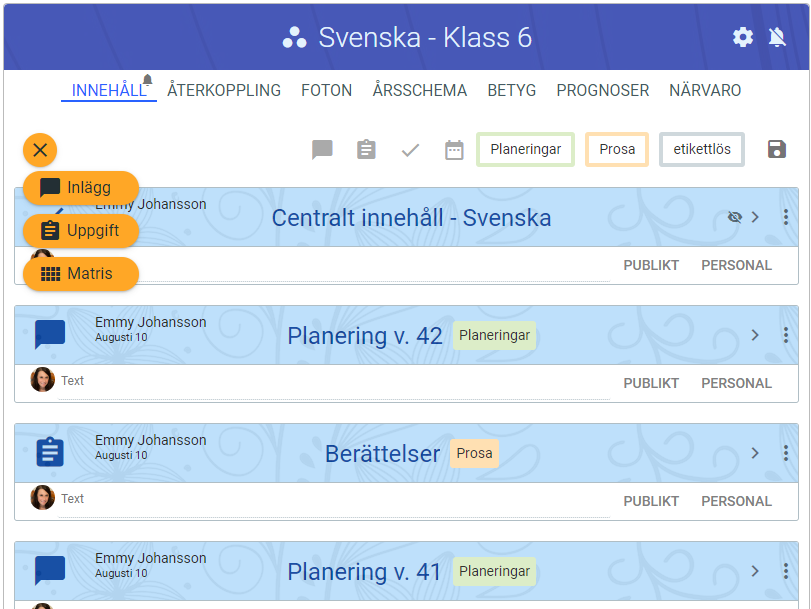The image size is (811, 609).
Task: Expand the Planering v. 42 post
Action: click(755, 335)
